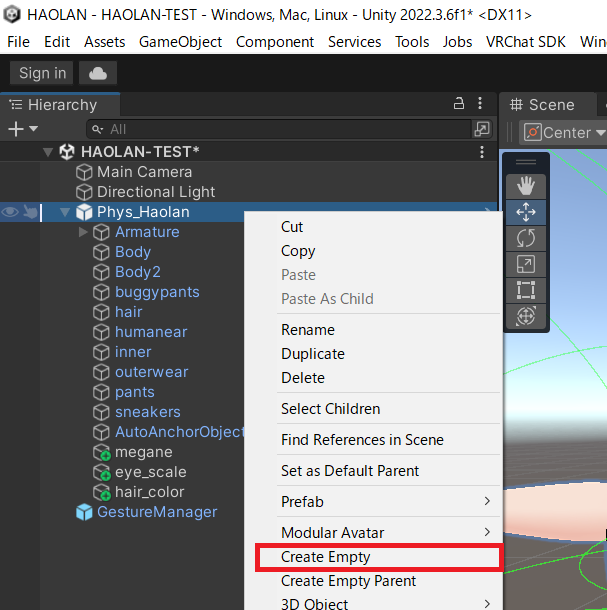Open the Tools menu

tap(412, 42)
